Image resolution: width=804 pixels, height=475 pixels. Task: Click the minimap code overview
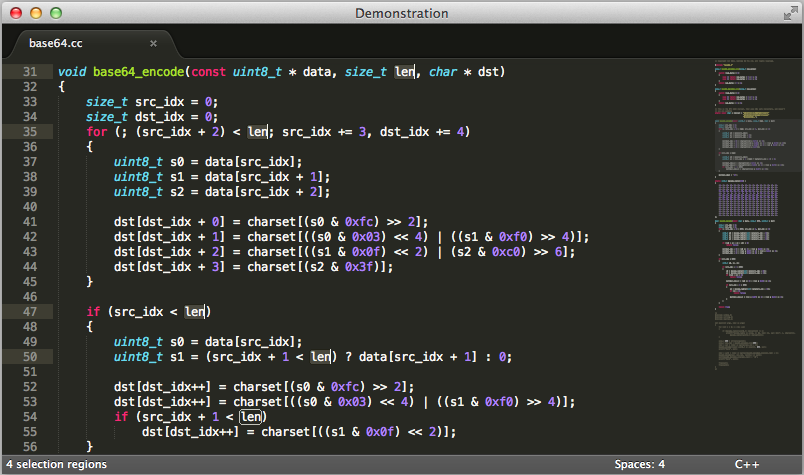click(756, 215)
